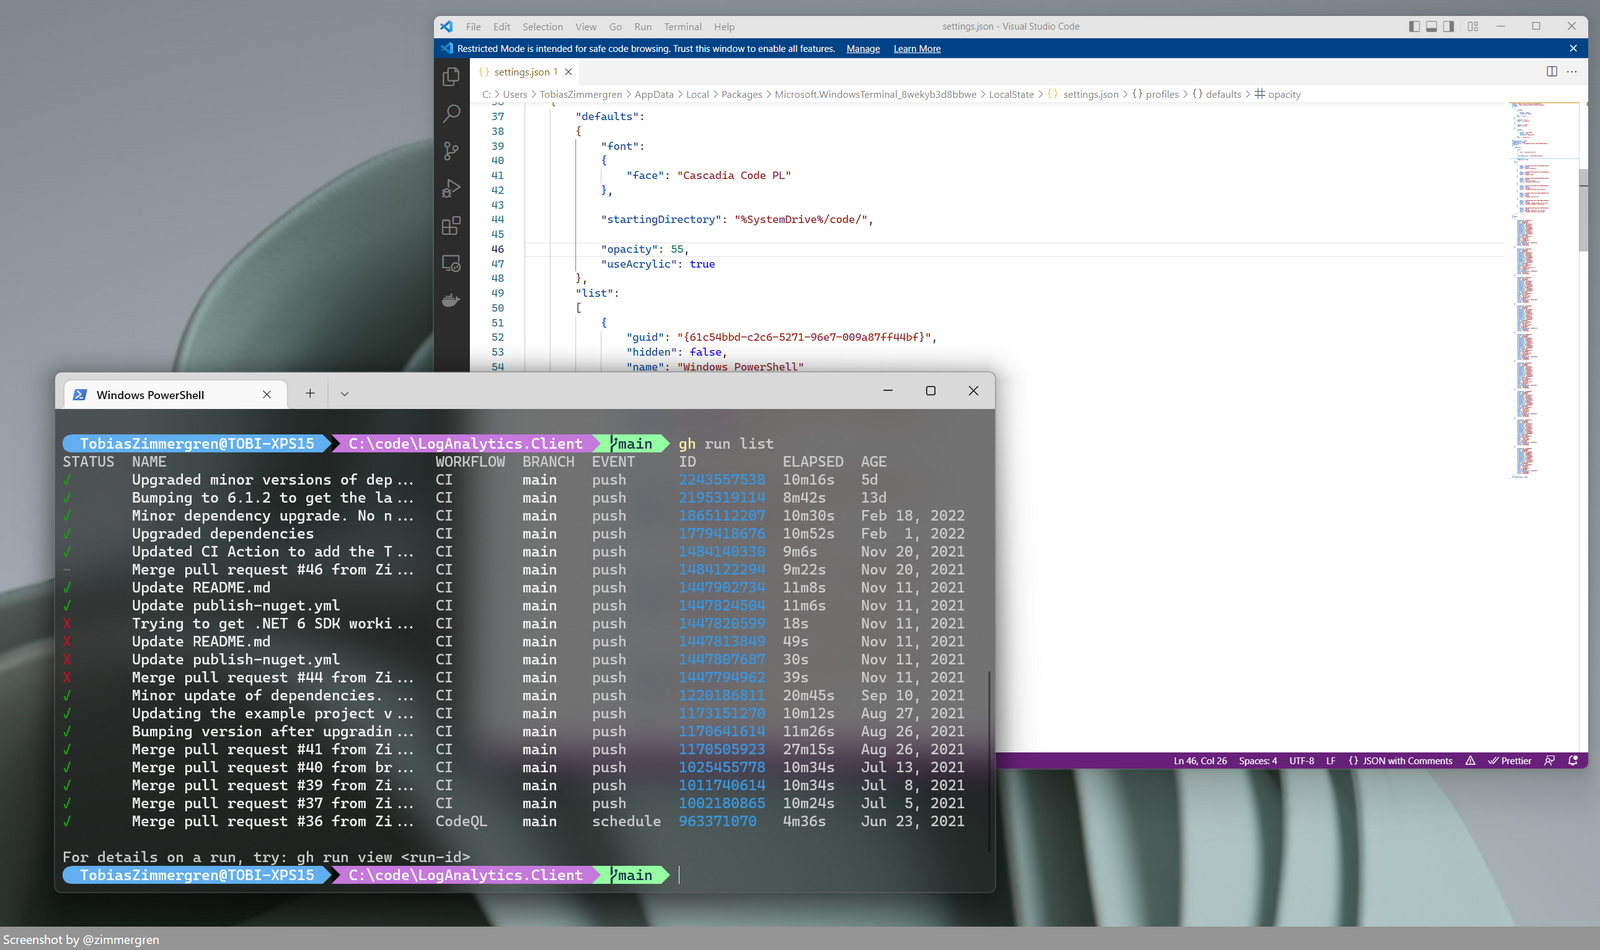Open the Learn More link
Viewport: 1600px width, 950px height.
point(916,48)
